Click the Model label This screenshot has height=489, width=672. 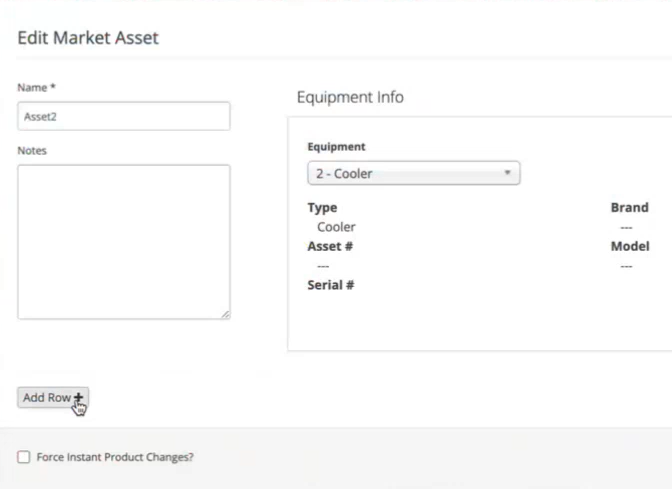click(x=630, y=246)
